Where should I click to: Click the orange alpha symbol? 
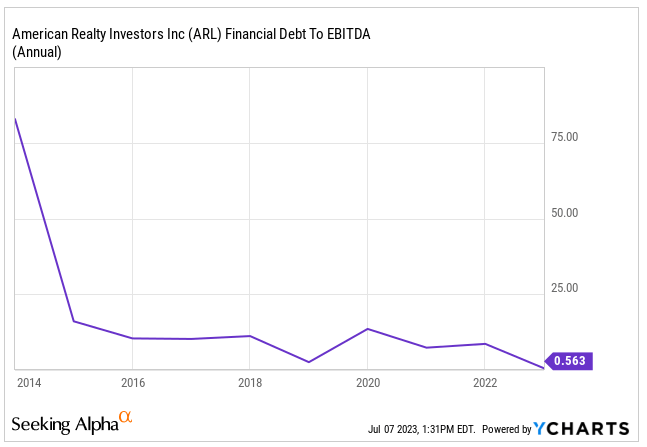point(125,417)
